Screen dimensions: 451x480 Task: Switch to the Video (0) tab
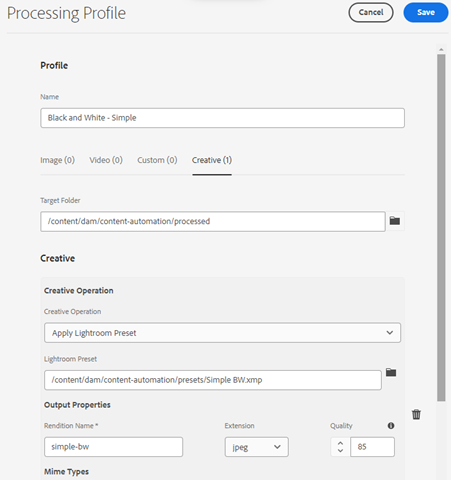point(106,160)
